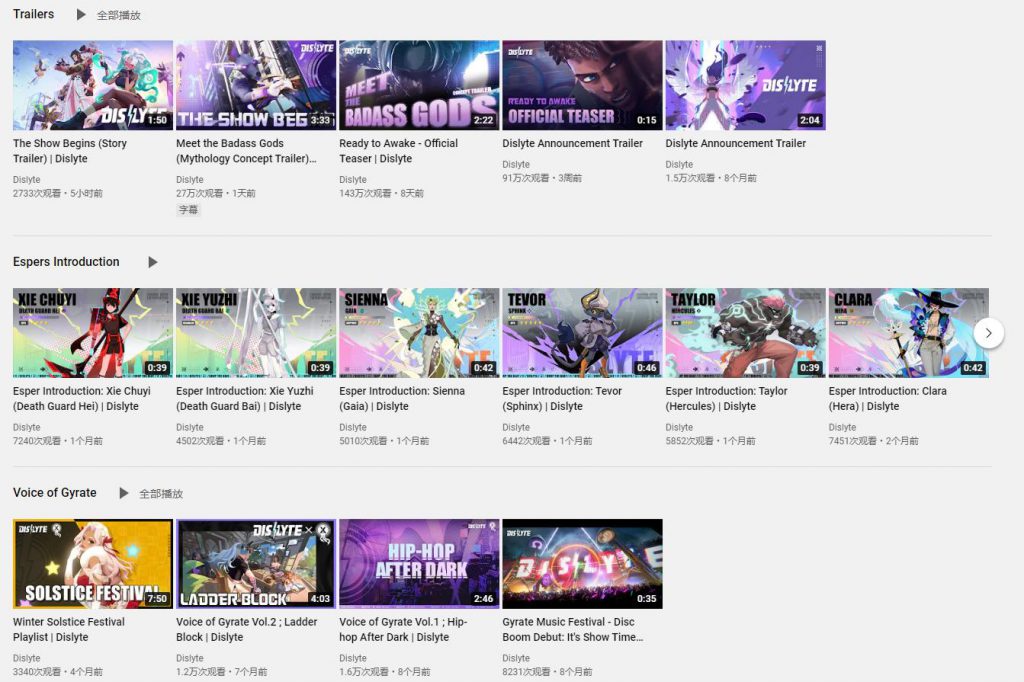Click Dislyte channel name under The Show Begins
Viewport: 1024px width, 682px height.
point(27,180)
